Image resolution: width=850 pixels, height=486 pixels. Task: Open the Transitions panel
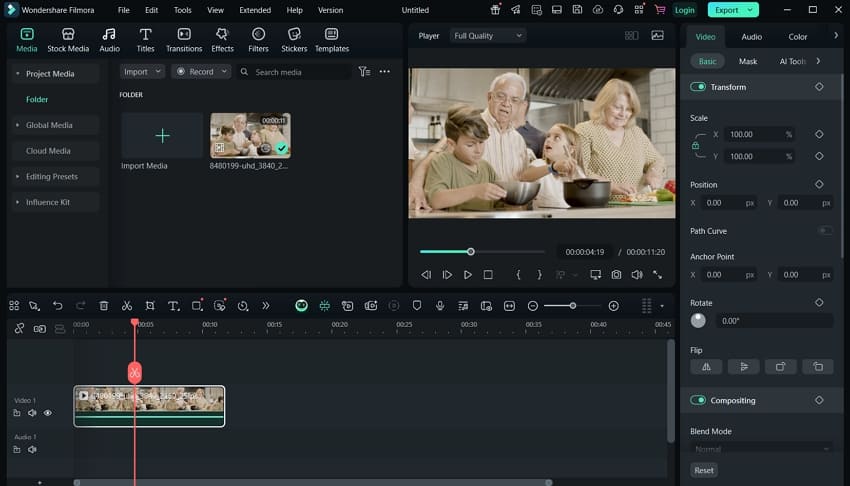(x=184, y=40)
